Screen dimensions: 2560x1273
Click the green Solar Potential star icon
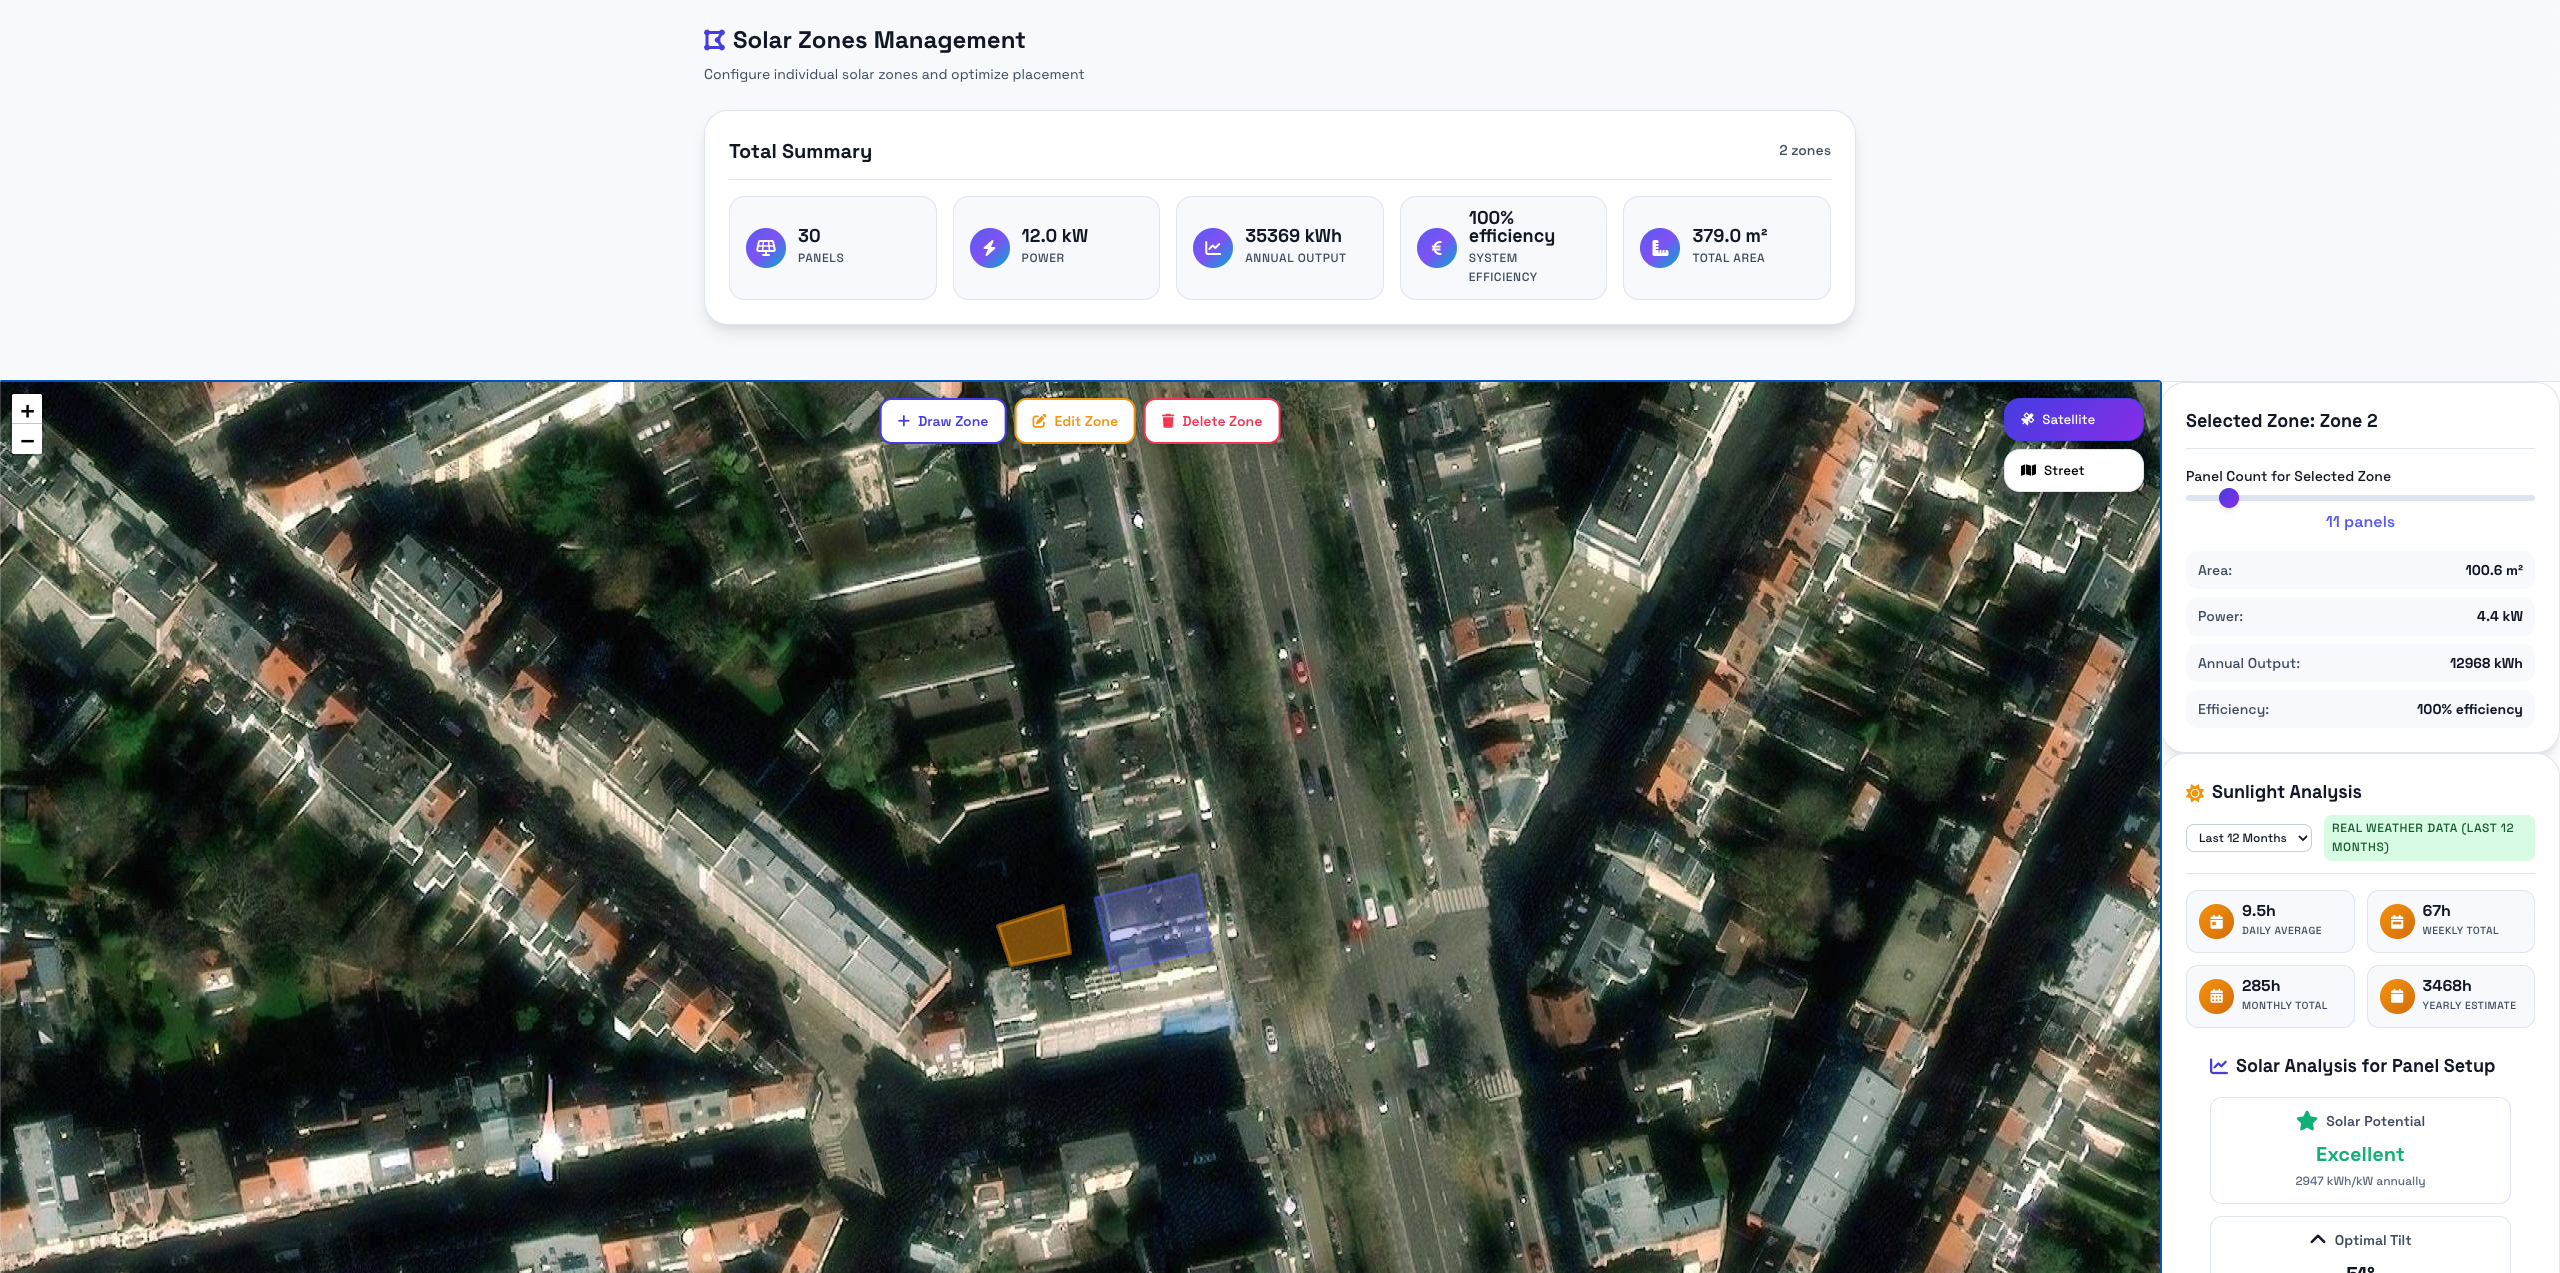click(x=2307, y=1121)
